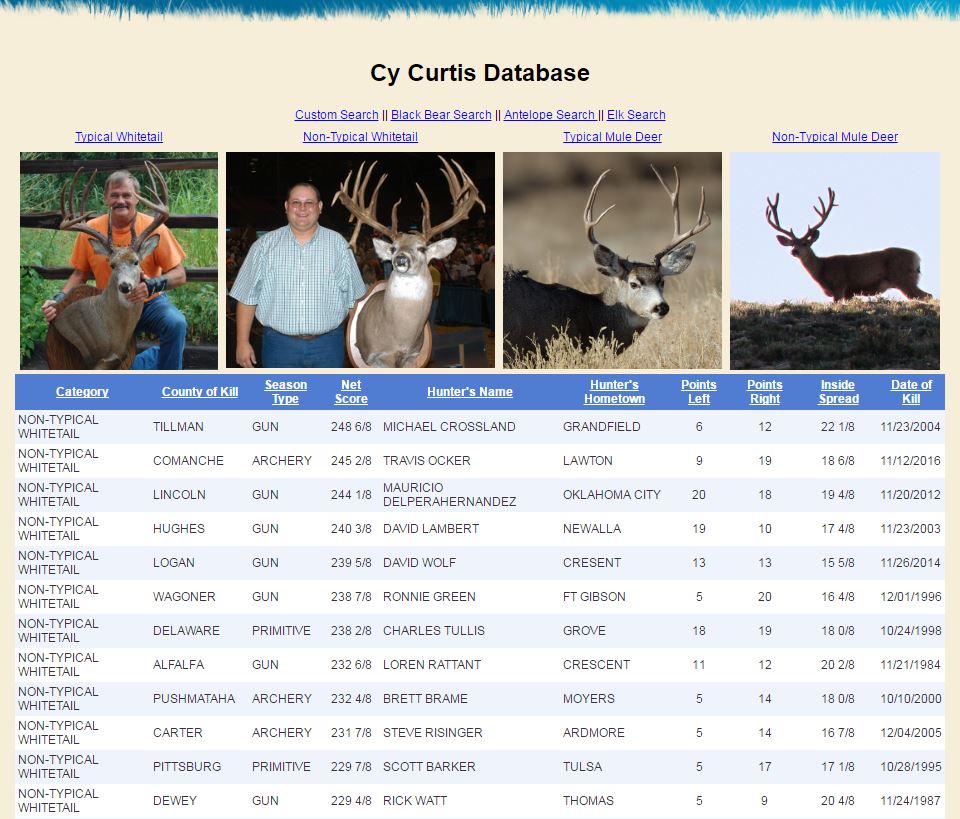
Task: Click the COMANCHE county cell
Action: click(x=188, y=460)
